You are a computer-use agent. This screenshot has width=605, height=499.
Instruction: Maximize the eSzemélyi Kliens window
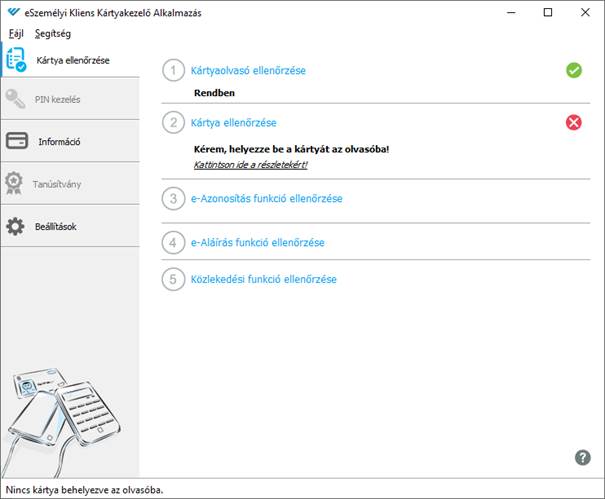tap(548, 12)
